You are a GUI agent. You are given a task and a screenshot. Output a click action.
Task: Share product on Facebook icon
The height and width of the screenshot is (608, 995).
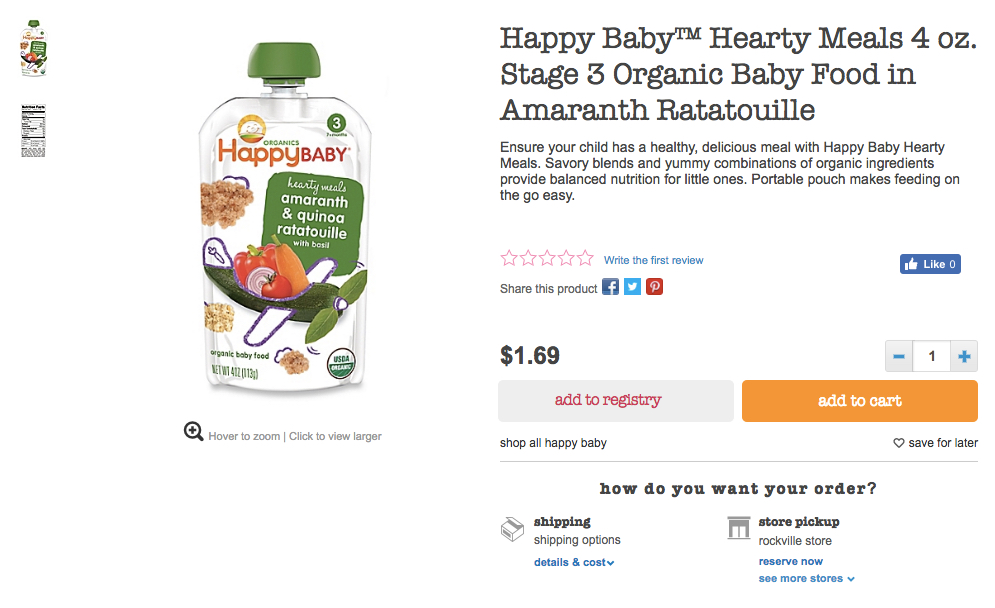tap(610, 287)
